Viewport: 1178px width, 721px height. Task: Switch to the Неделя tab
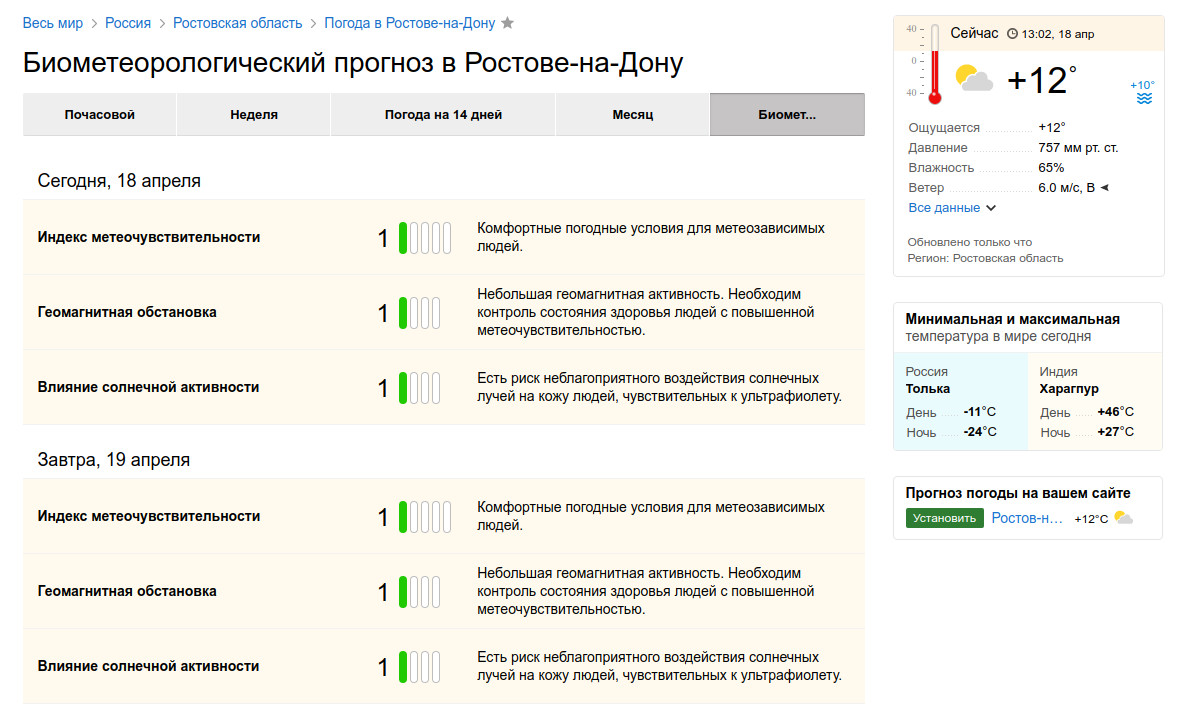point(254,114)
